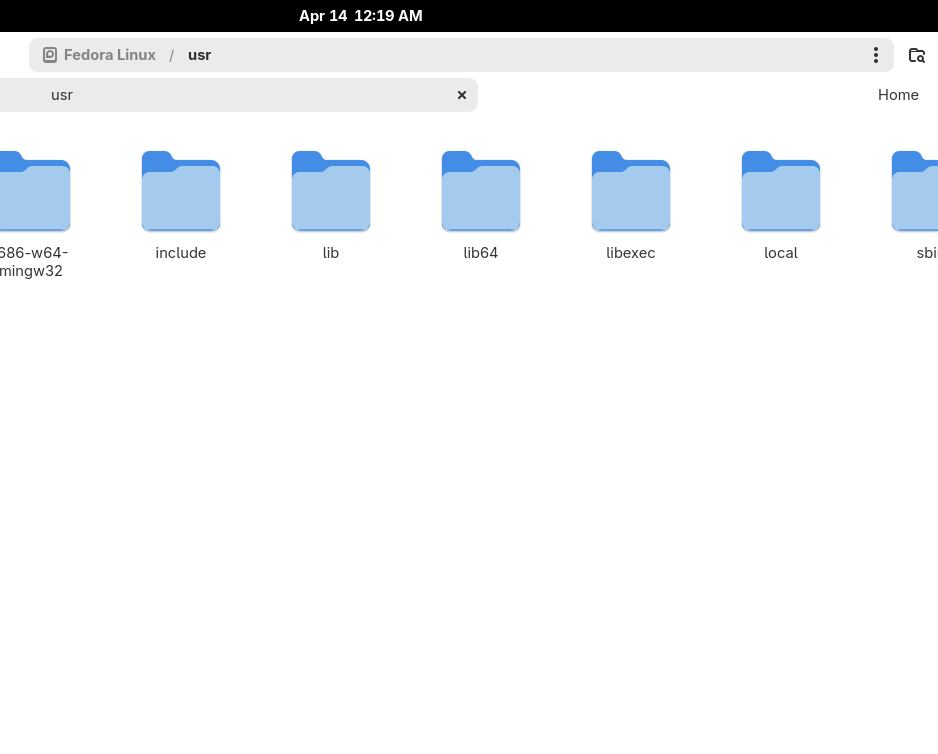Screen dimensions: 938x754
Task: Go to Fedora Linux in path bar
Action: coord(109,55)
